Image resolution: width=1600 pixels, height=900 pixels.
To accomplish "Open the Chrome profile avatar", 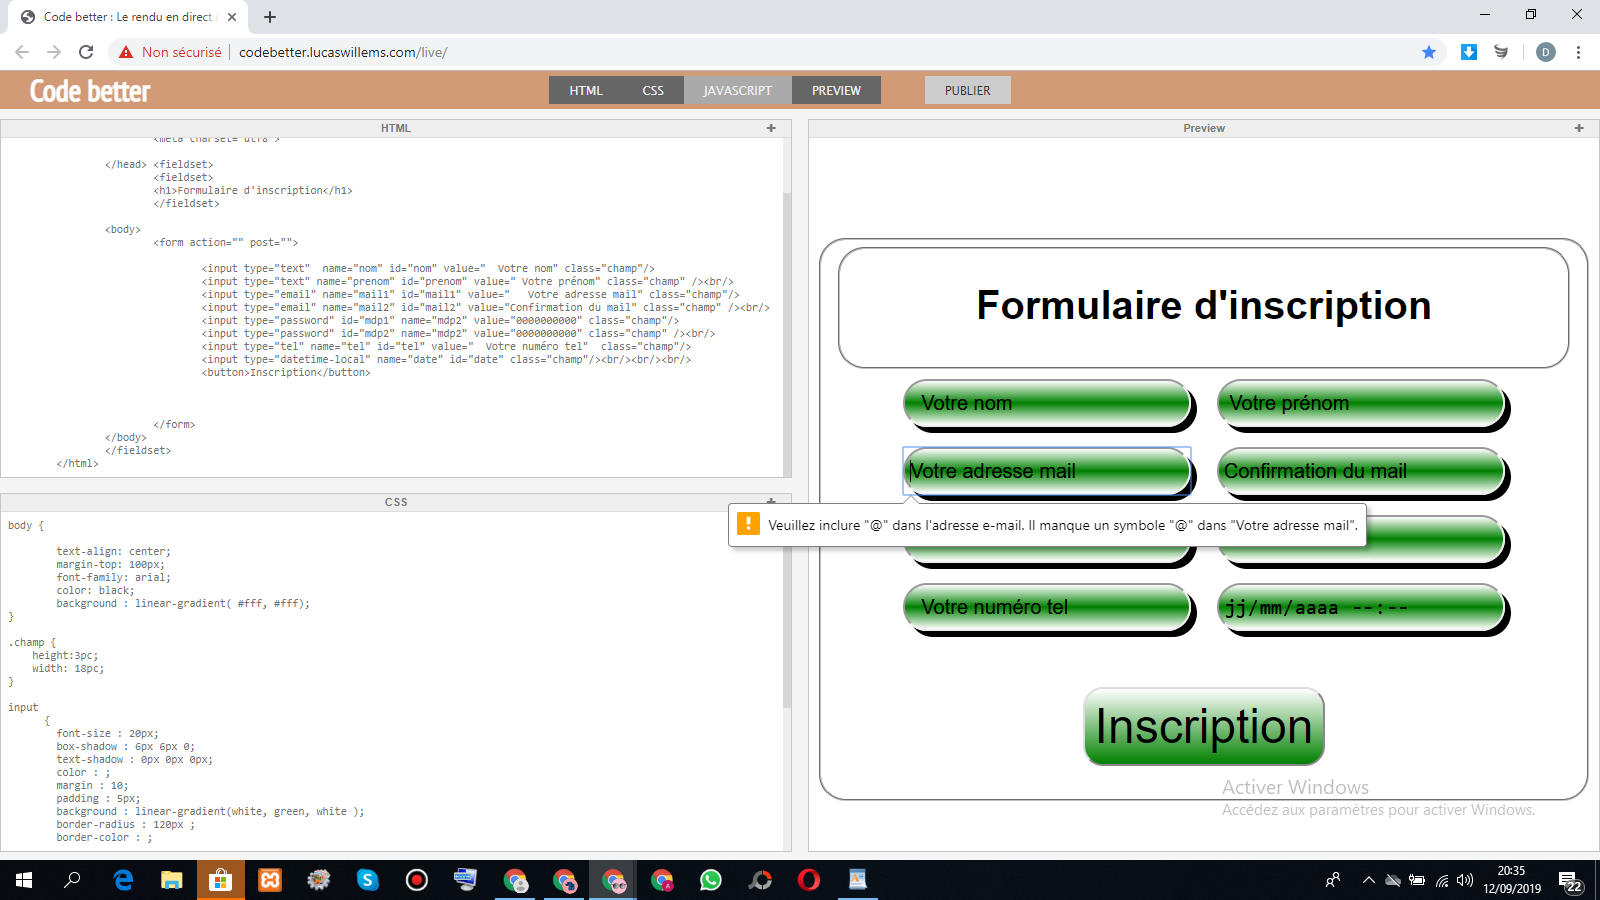I will (x=1545, y=52).
